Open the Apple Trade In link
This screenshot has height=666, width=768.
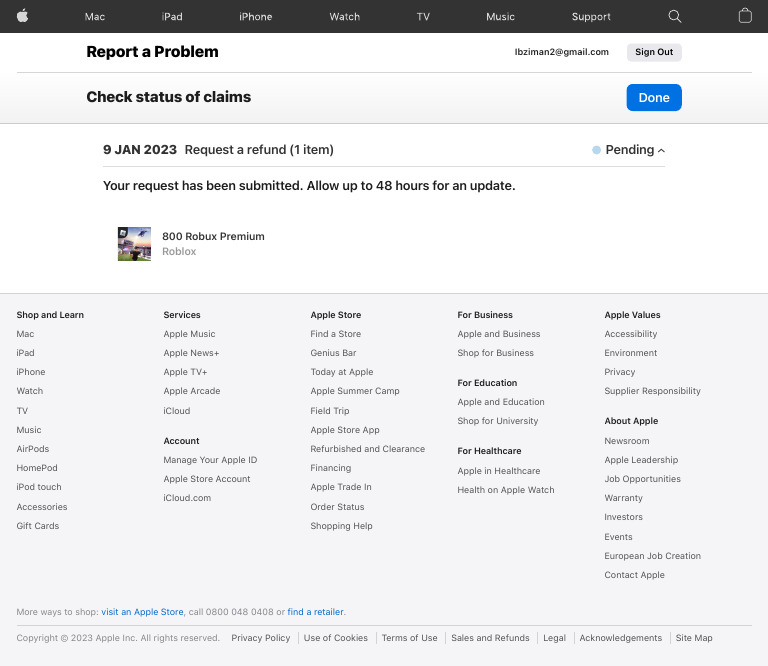[341, 487]
